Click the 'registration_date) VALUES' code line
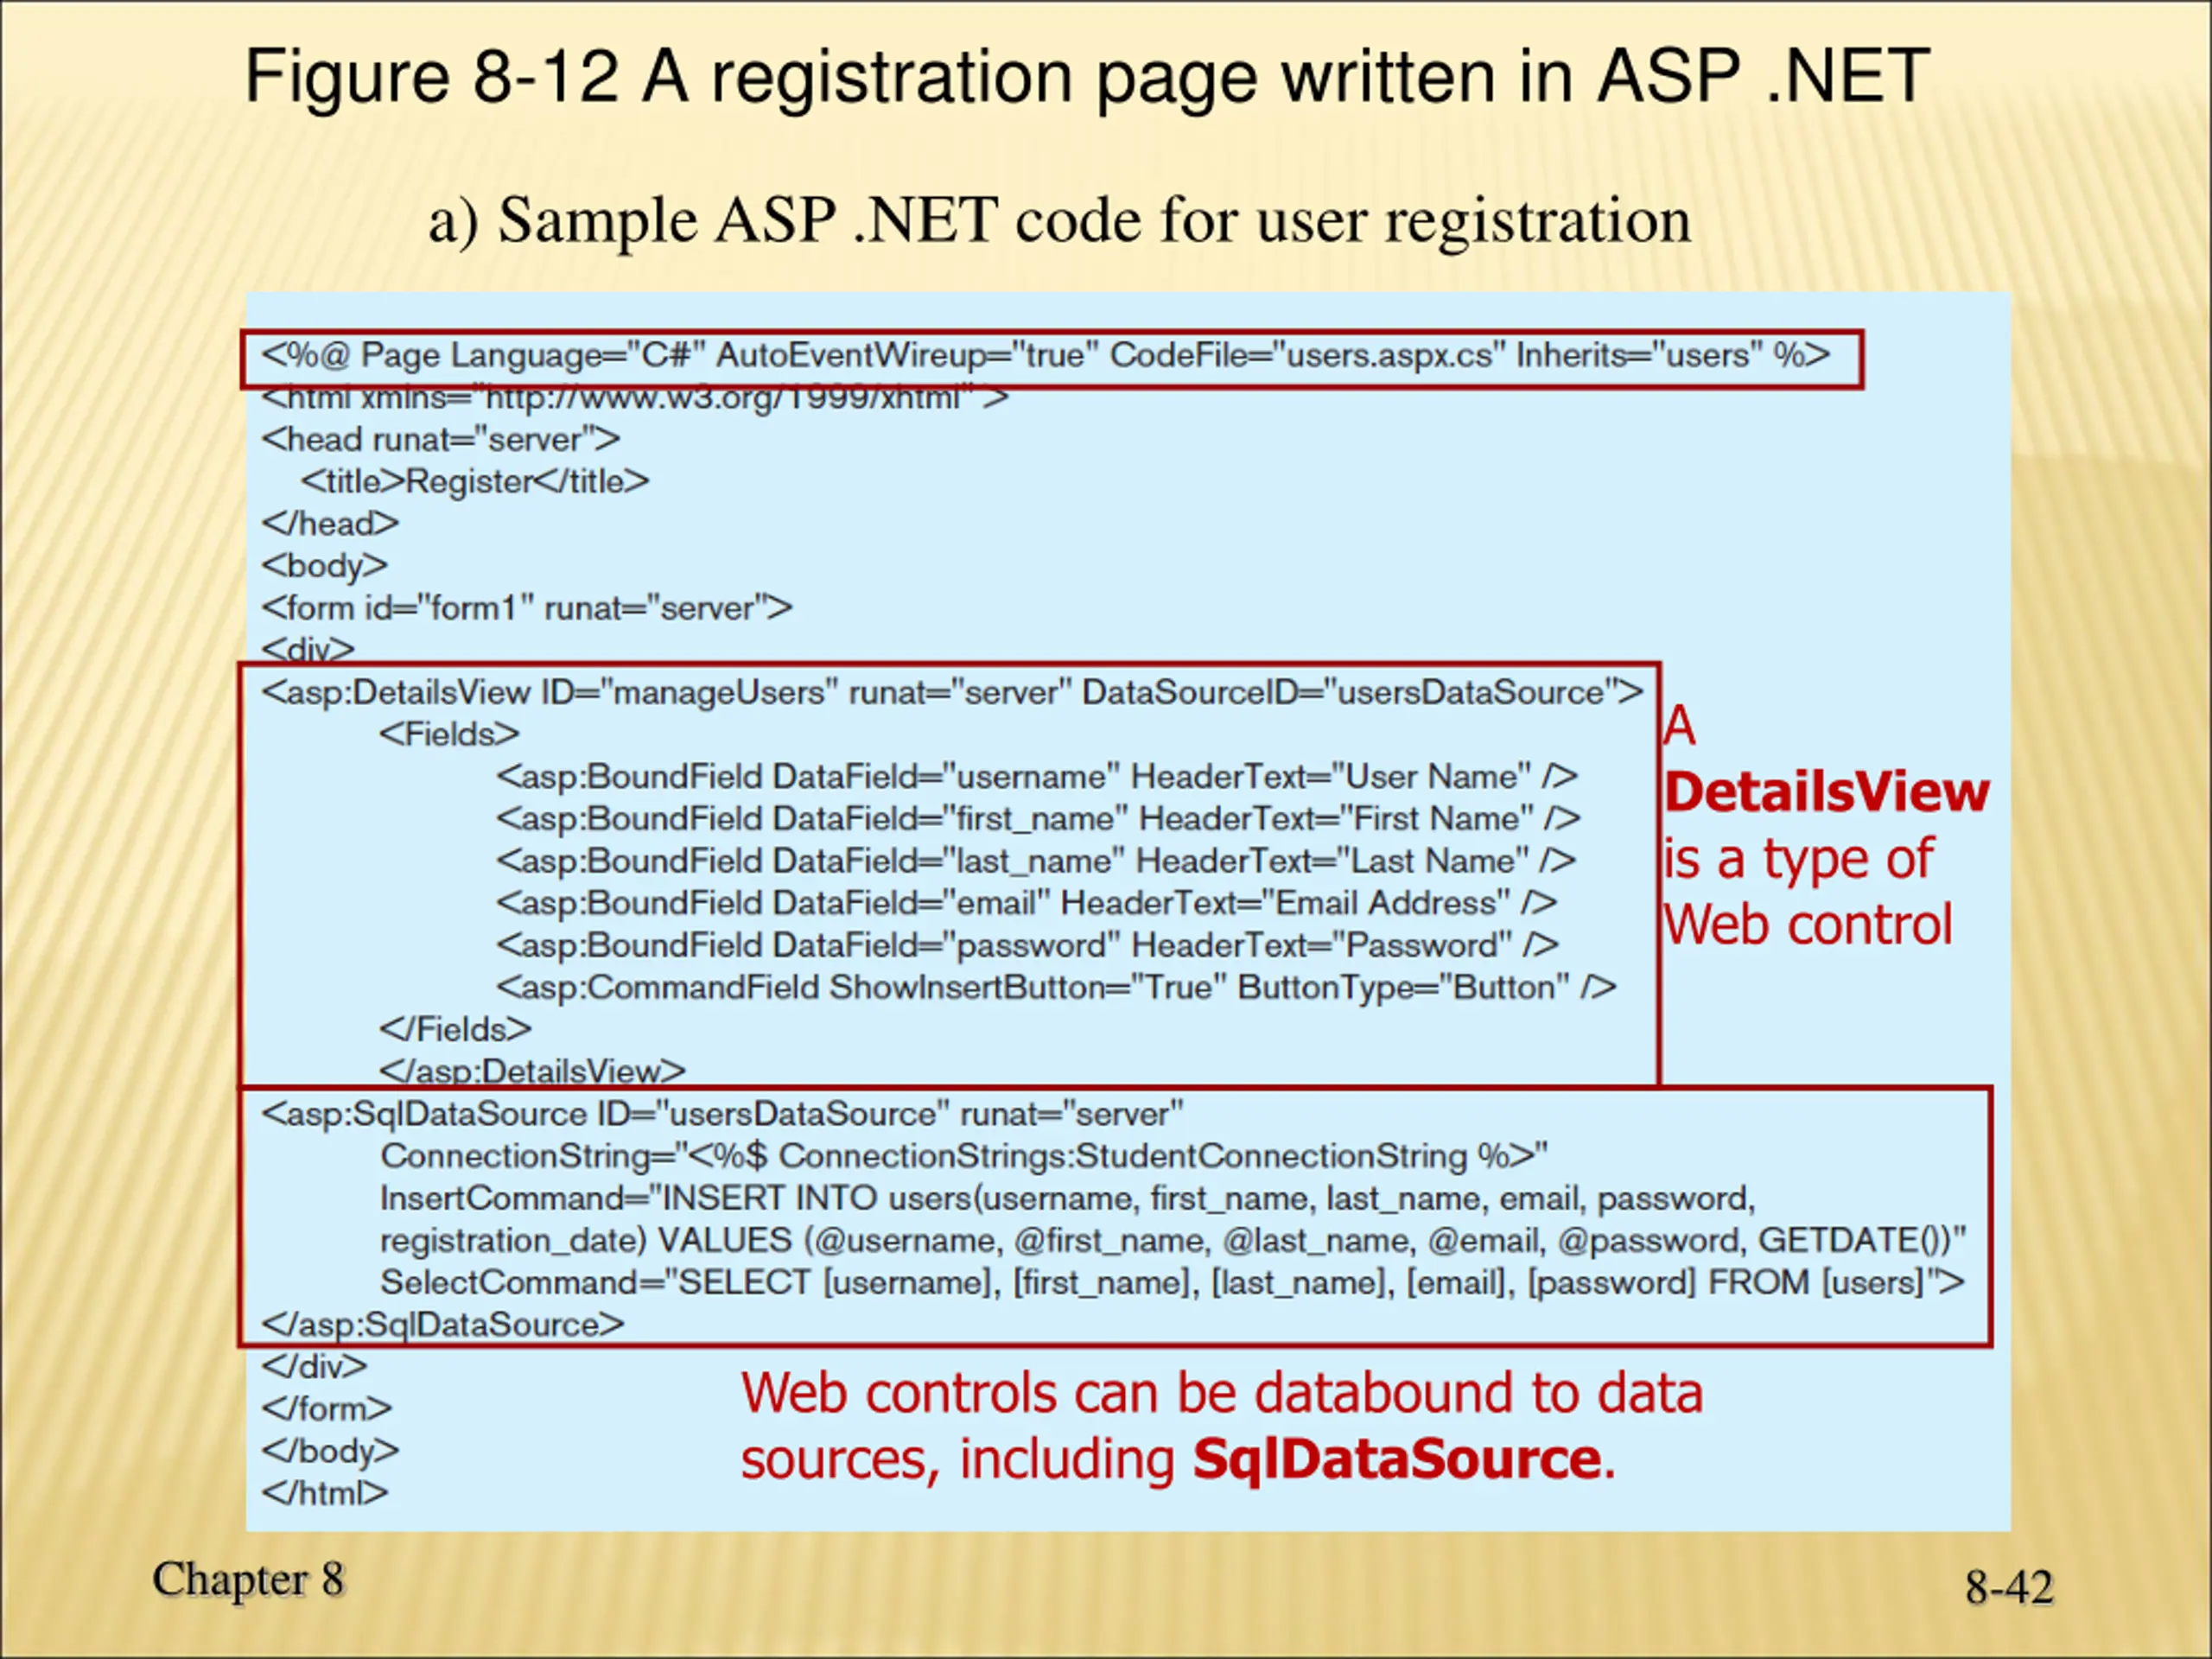 coord(1173,1240)
